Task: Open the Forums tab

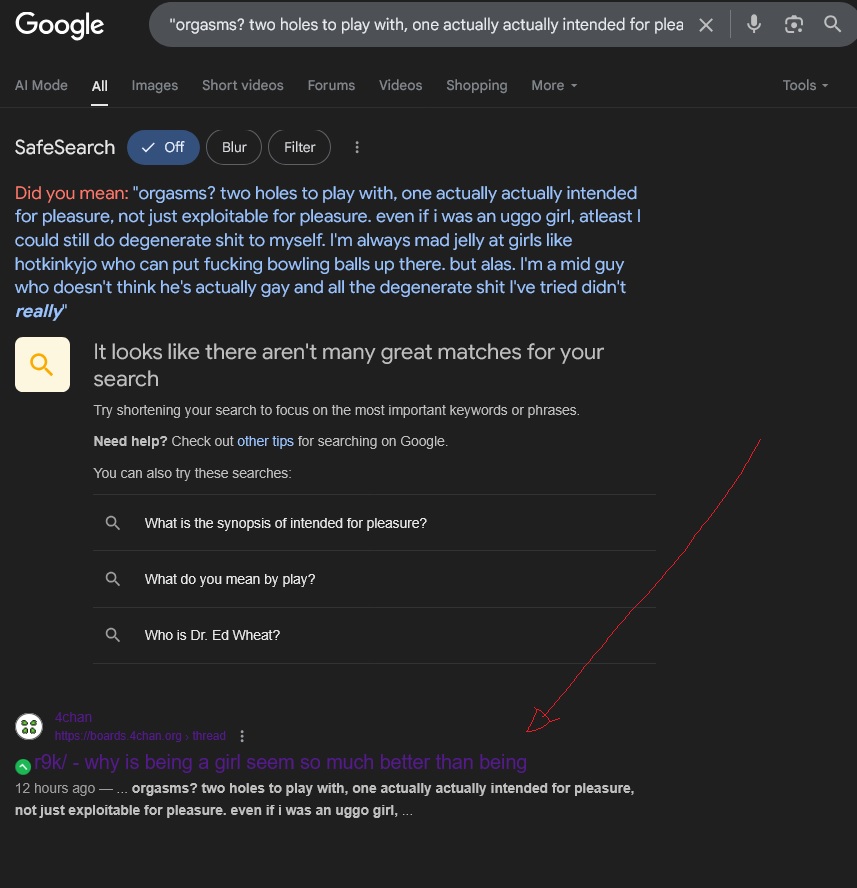Action: coord(331,86)
